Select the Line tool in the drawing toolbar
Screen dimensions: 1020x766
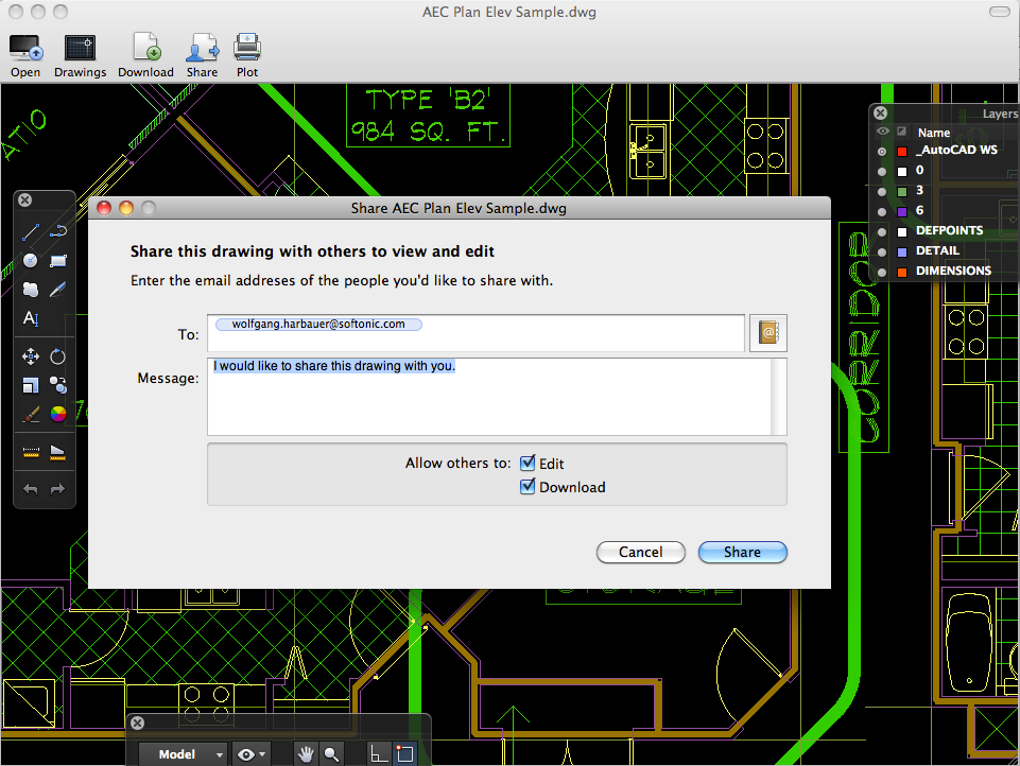pyautogui.click(x=30, y=232)
